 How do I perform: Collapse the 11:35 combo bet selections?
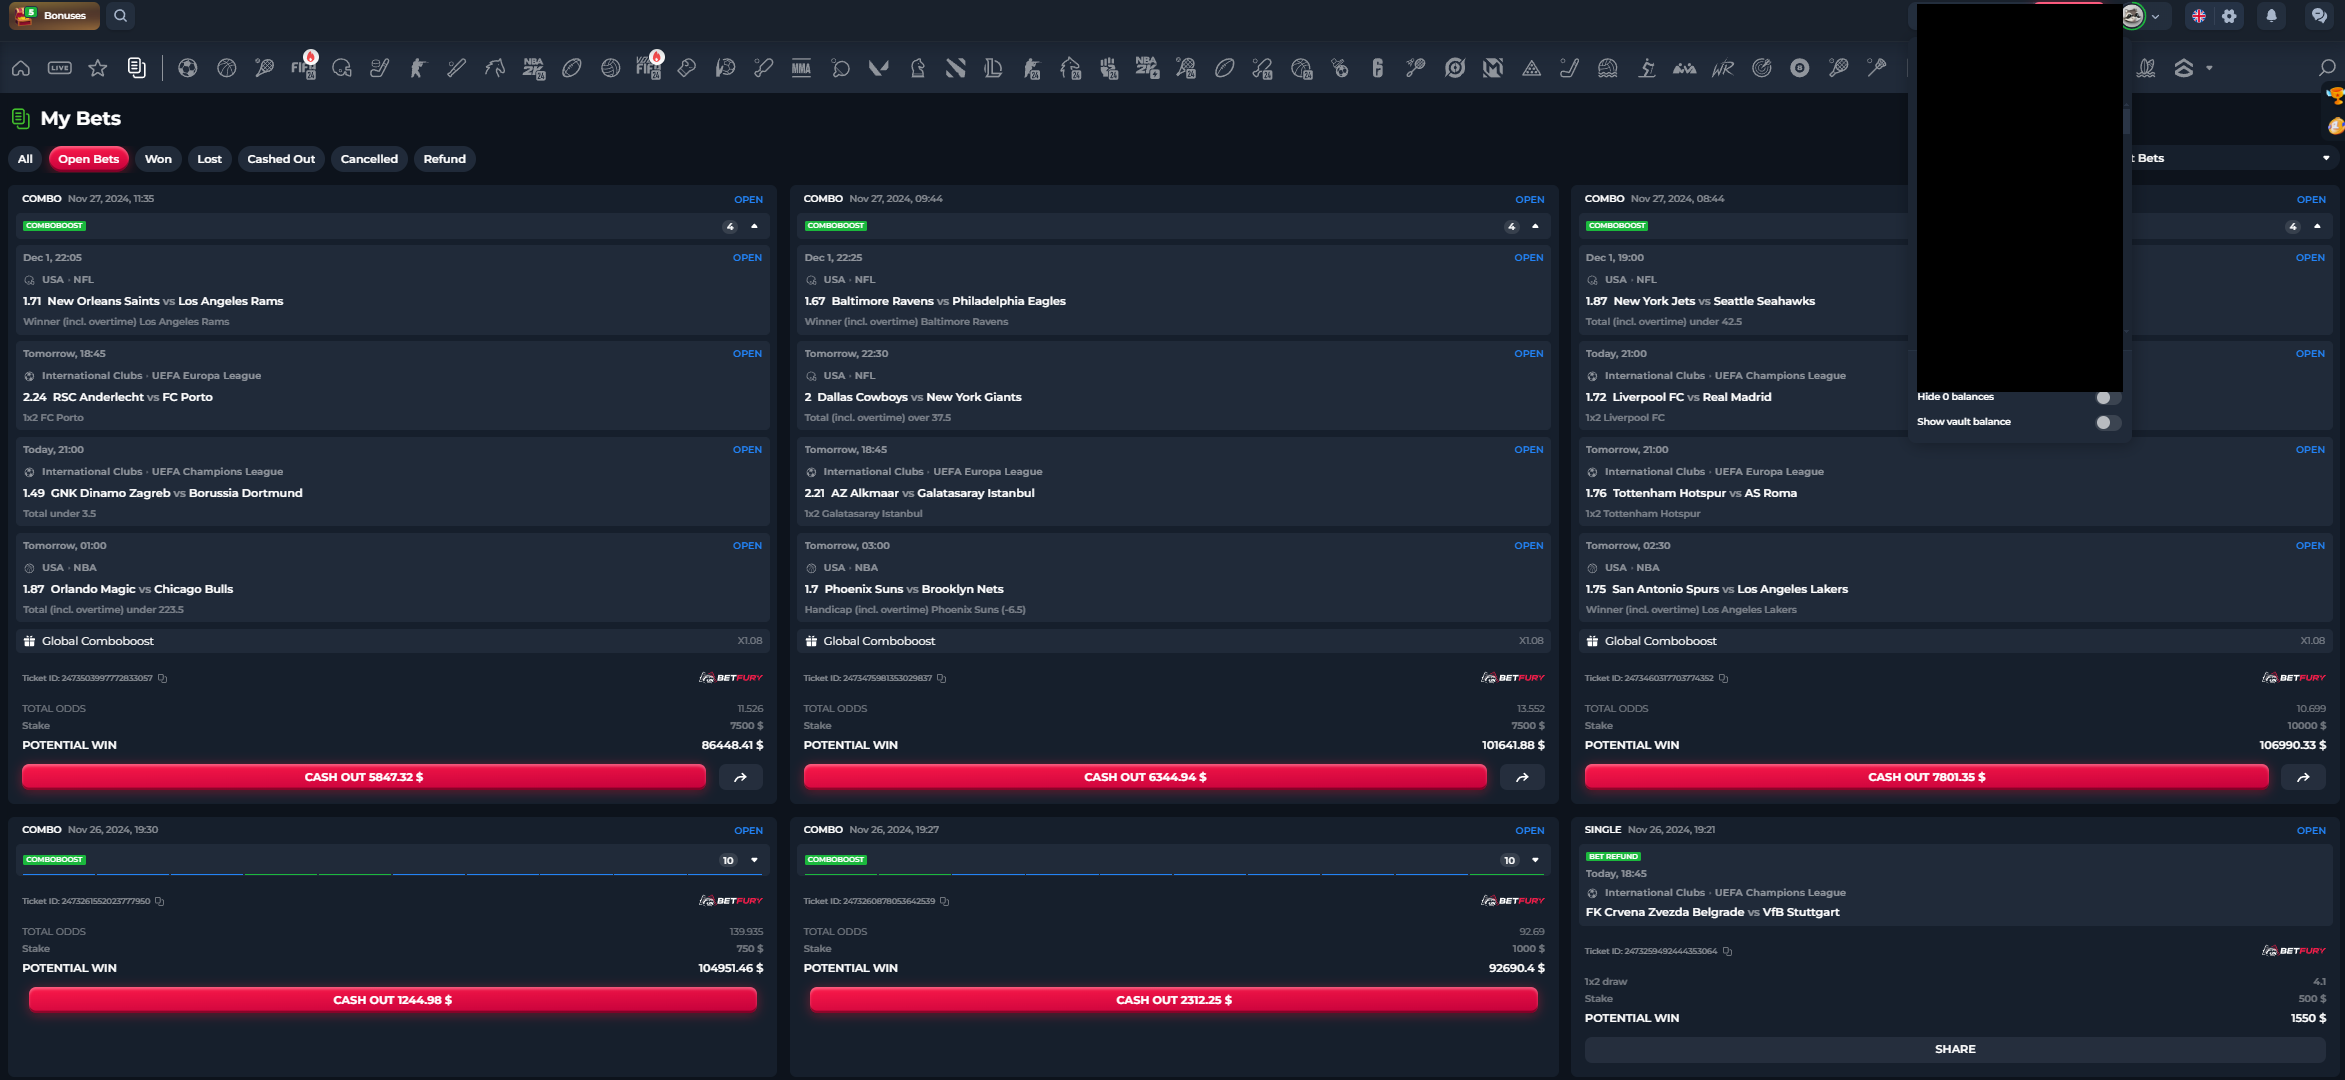754,226
